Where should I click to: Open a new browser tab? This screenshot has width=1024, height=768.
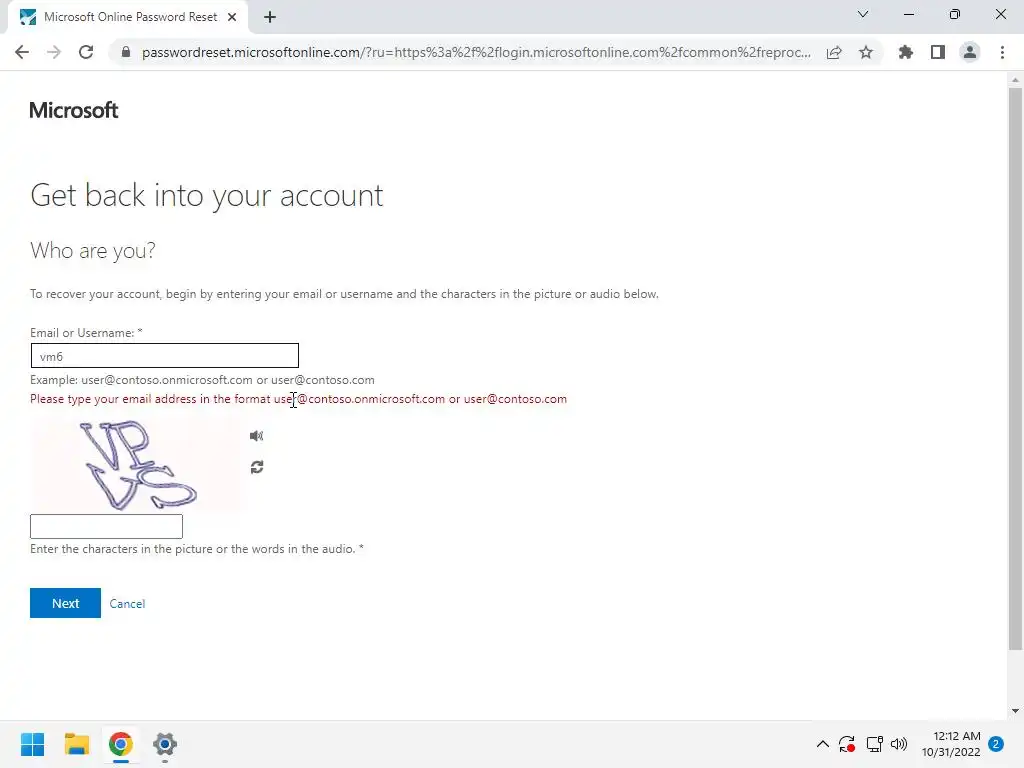270,18
